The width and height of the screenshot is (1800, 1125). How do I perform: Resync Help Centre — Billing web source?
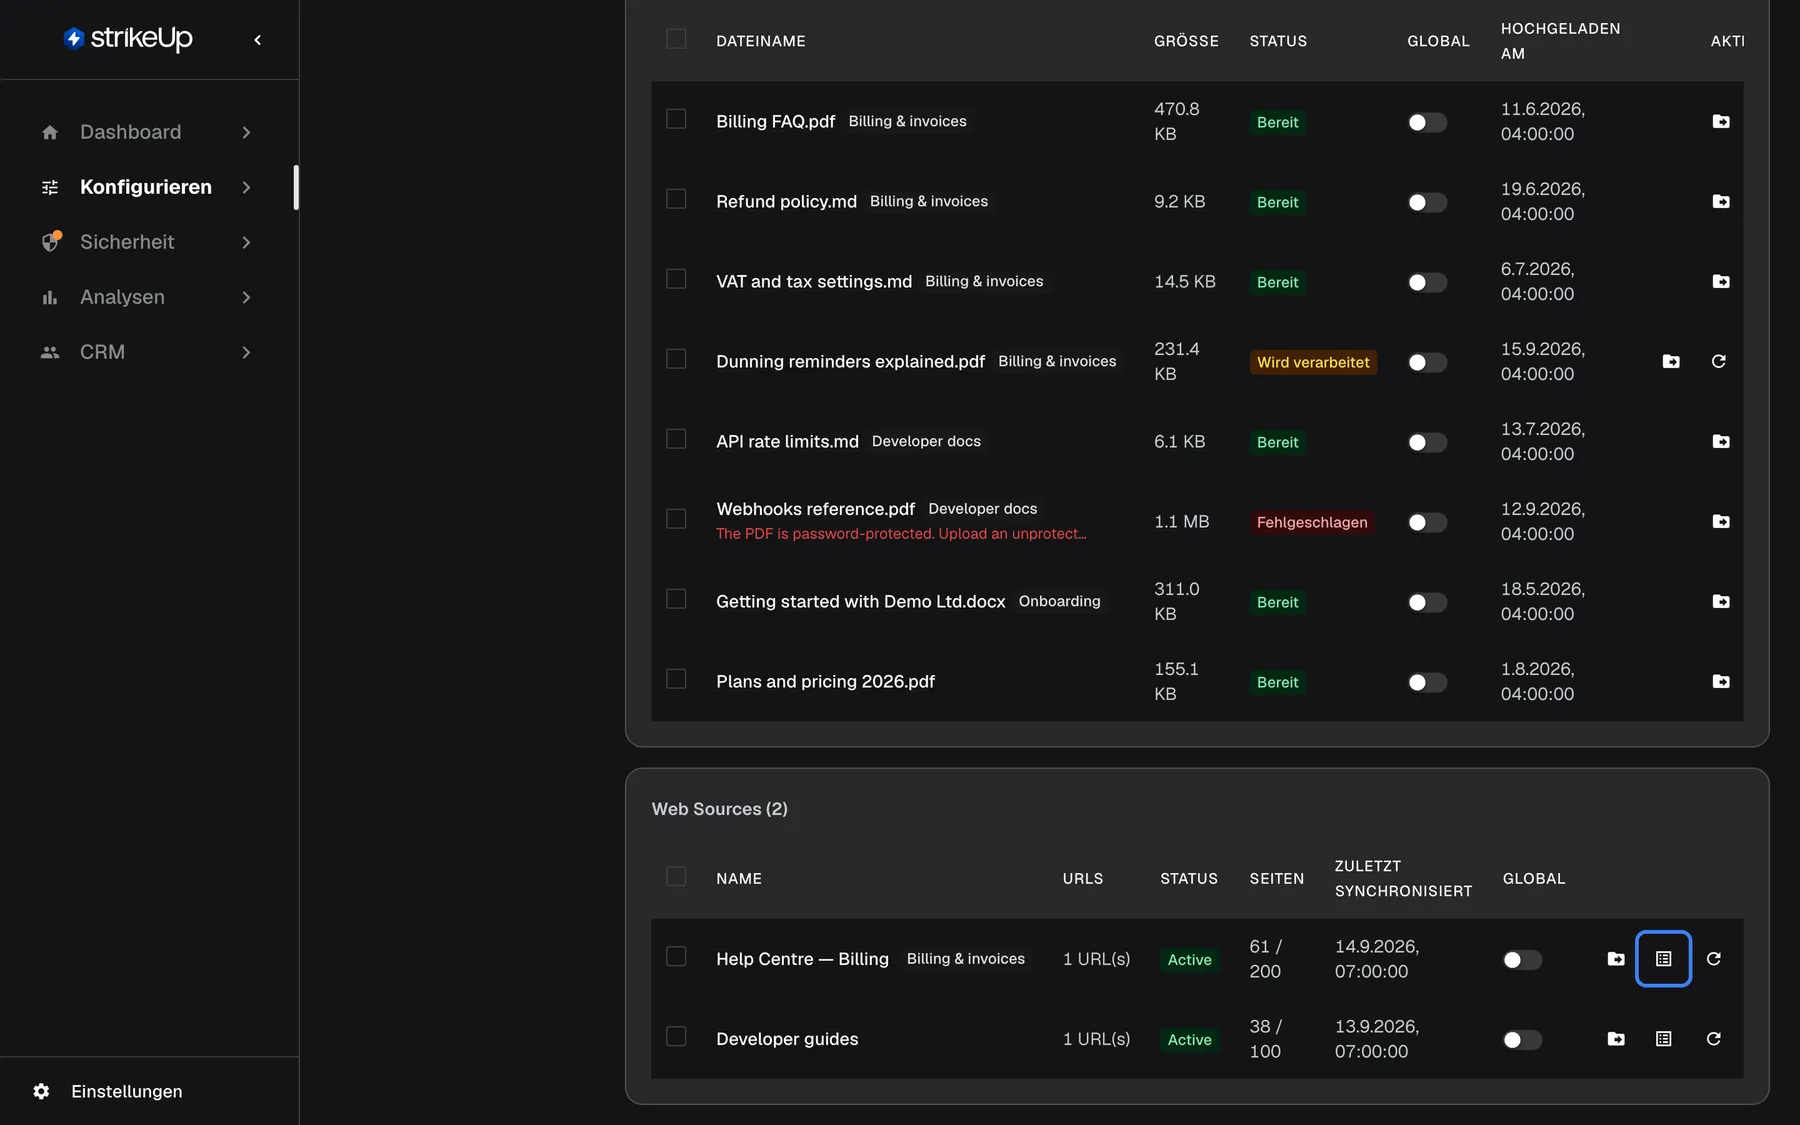(1713, 959)
